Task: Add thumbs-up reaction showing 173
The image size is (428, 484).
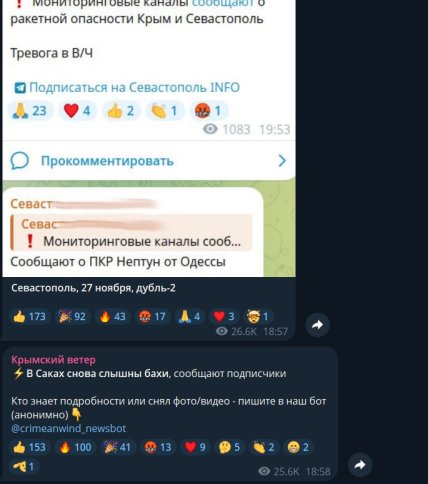Action: (x=29, y=316)
